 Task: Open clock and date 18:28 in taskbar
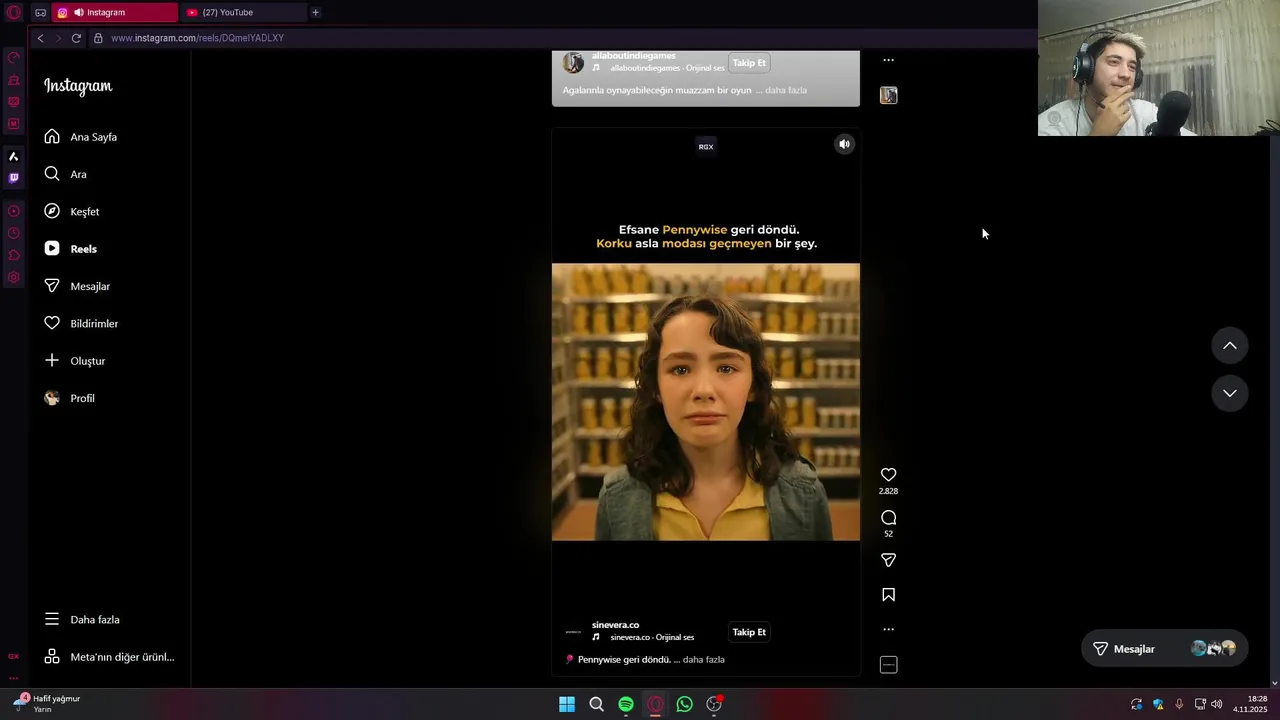tap(1250, 704)
